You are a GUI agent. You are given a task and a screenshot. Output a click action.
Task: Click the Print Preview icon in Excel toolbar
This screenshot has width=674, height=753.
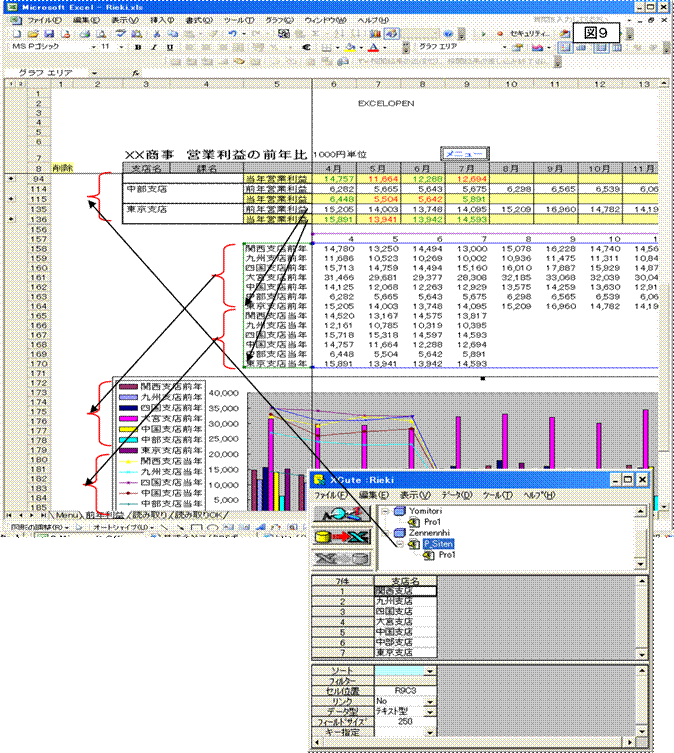click(x=100, y=34)
